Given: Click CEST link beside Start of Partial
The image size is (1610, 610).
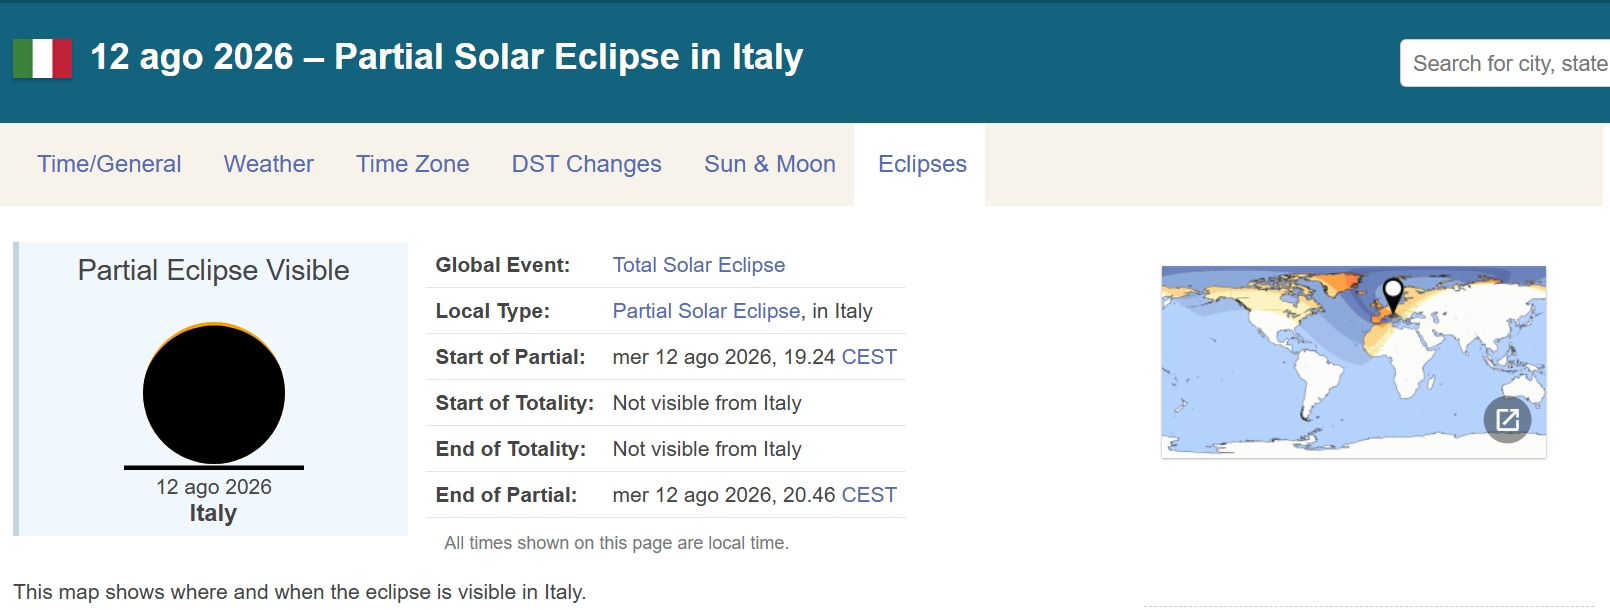Looking at the screenshot, I should point(869,357).
